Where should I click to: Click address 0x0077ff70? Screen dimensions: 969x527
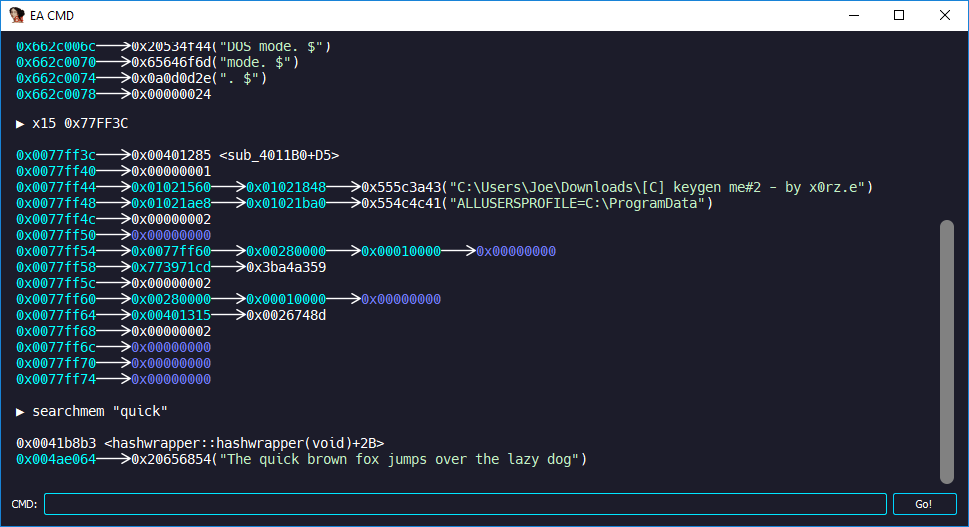point(56,363)
